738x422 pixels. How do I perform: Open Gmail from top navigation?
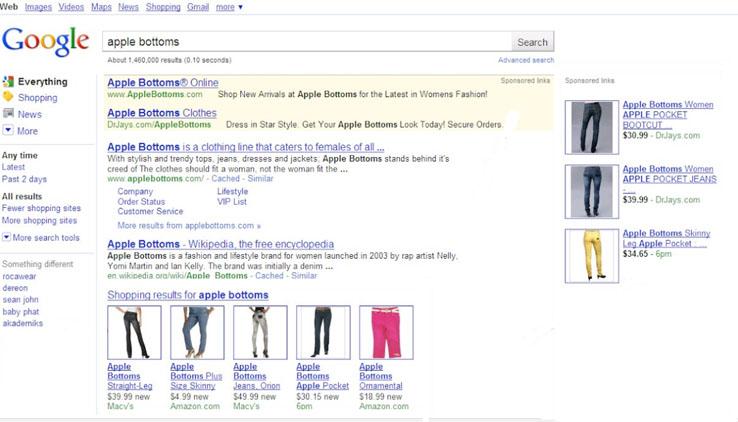(198, 7)
